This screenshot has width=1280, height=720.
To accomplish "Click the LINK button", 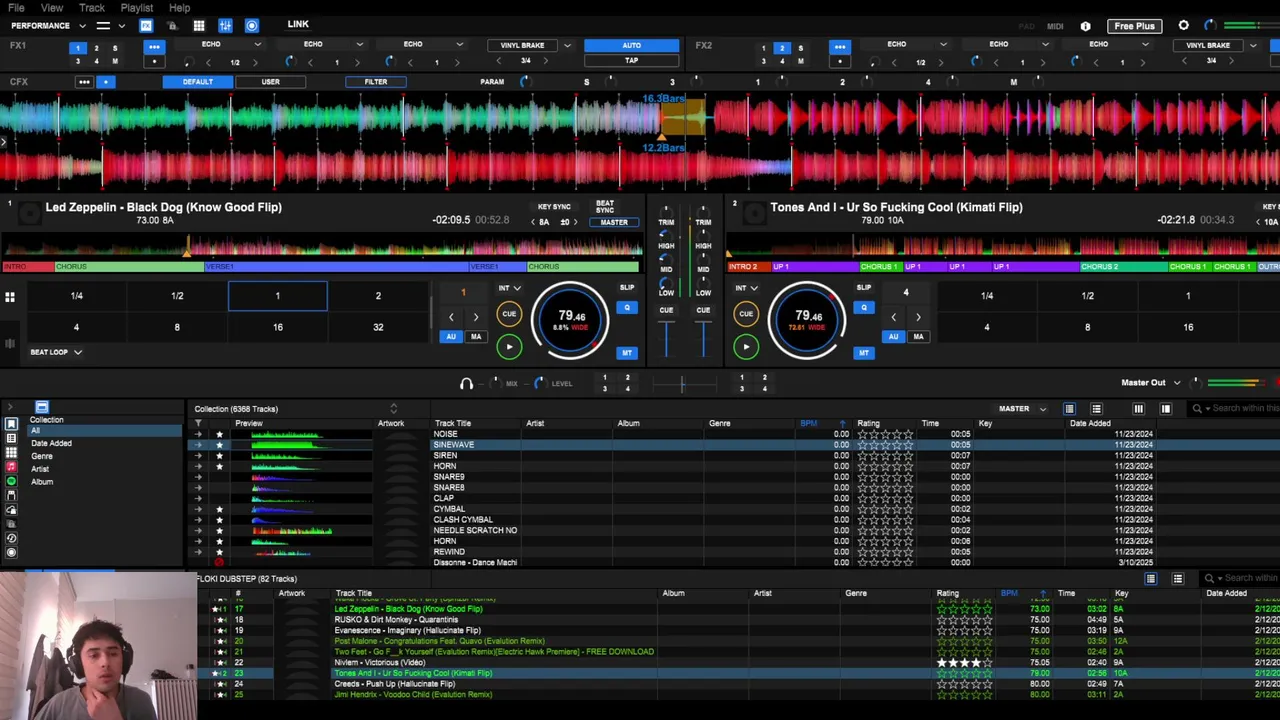I will (x=298, y=24).
